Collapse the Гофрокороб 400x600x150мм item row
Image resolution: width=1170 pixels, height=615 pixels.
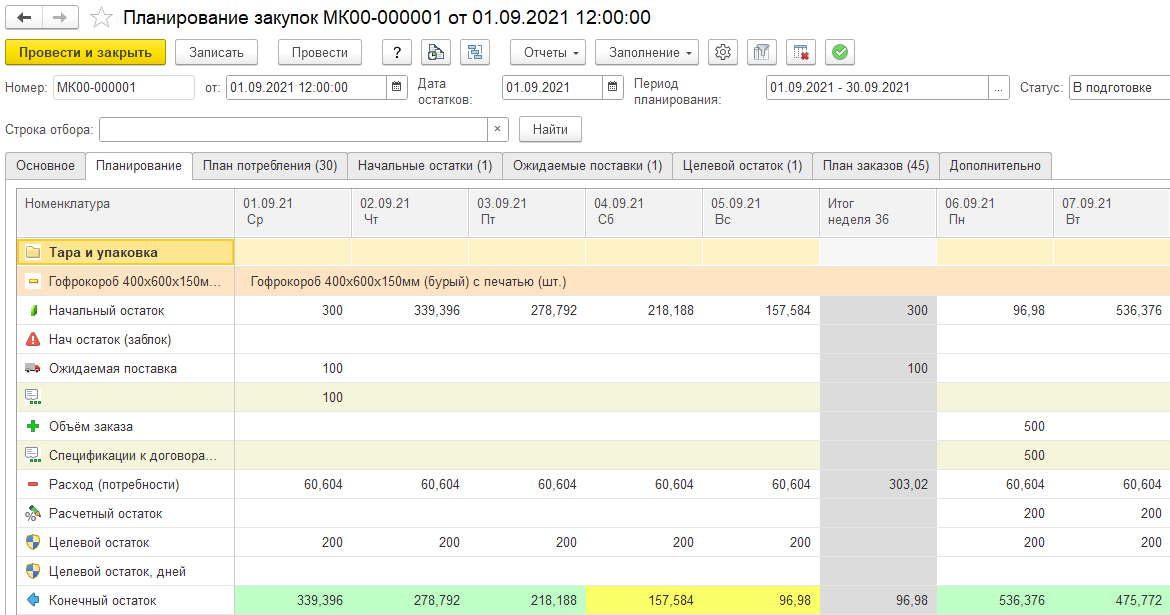[33, 281]
